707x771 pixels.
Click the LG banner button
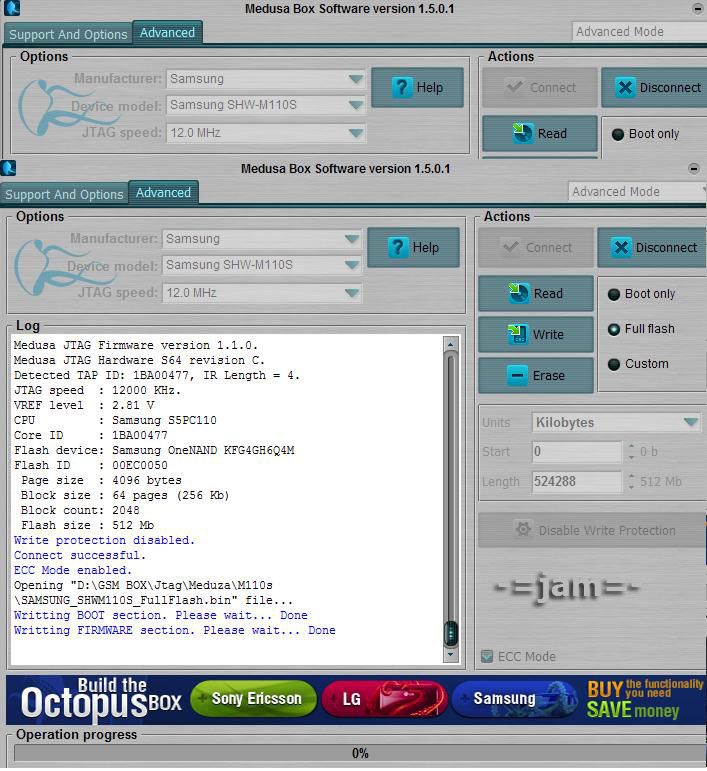tap(384, 699)
